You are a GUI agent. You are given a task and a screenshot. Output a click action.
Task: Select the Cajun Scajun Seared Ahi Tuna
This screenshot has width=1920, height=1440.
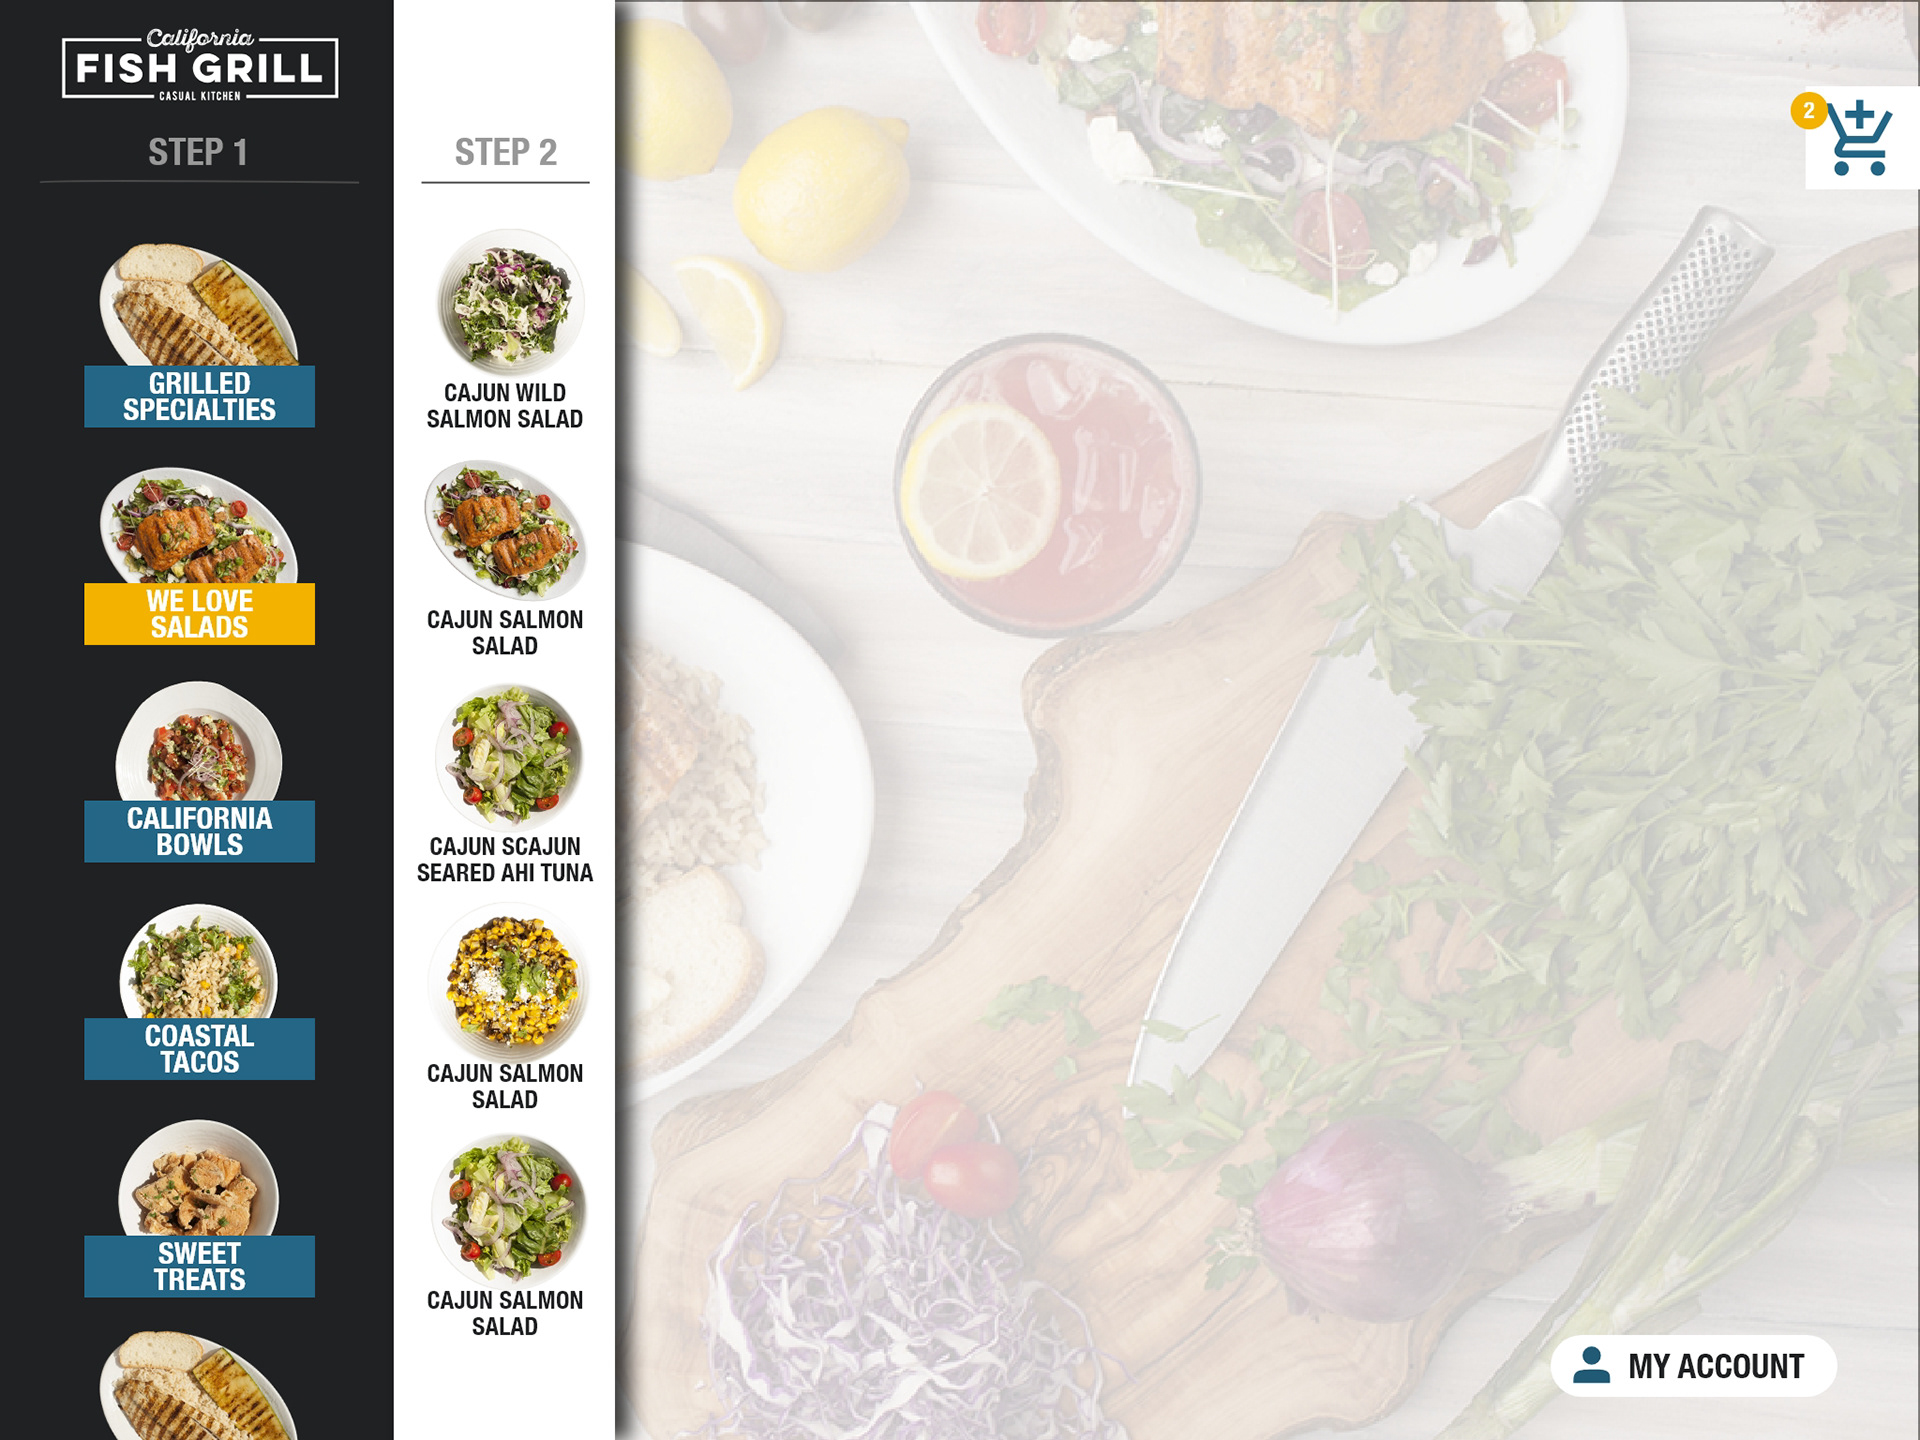(505, 785)
